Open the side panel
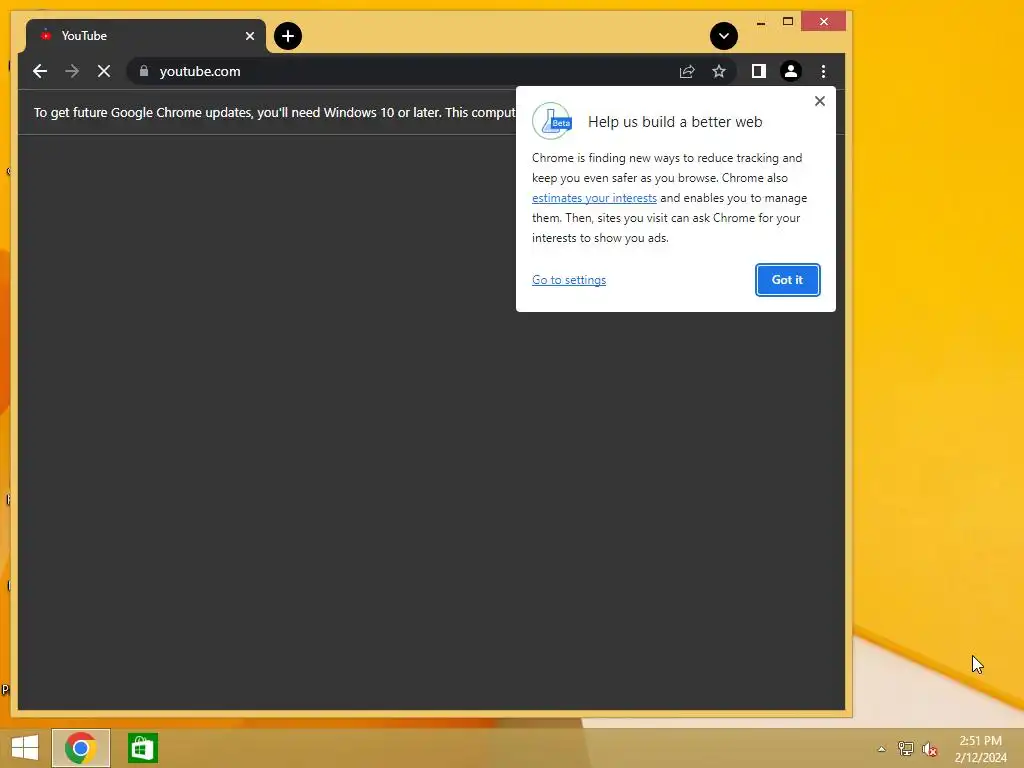Viewport: 1024px width, 768px height. [758, 71]
